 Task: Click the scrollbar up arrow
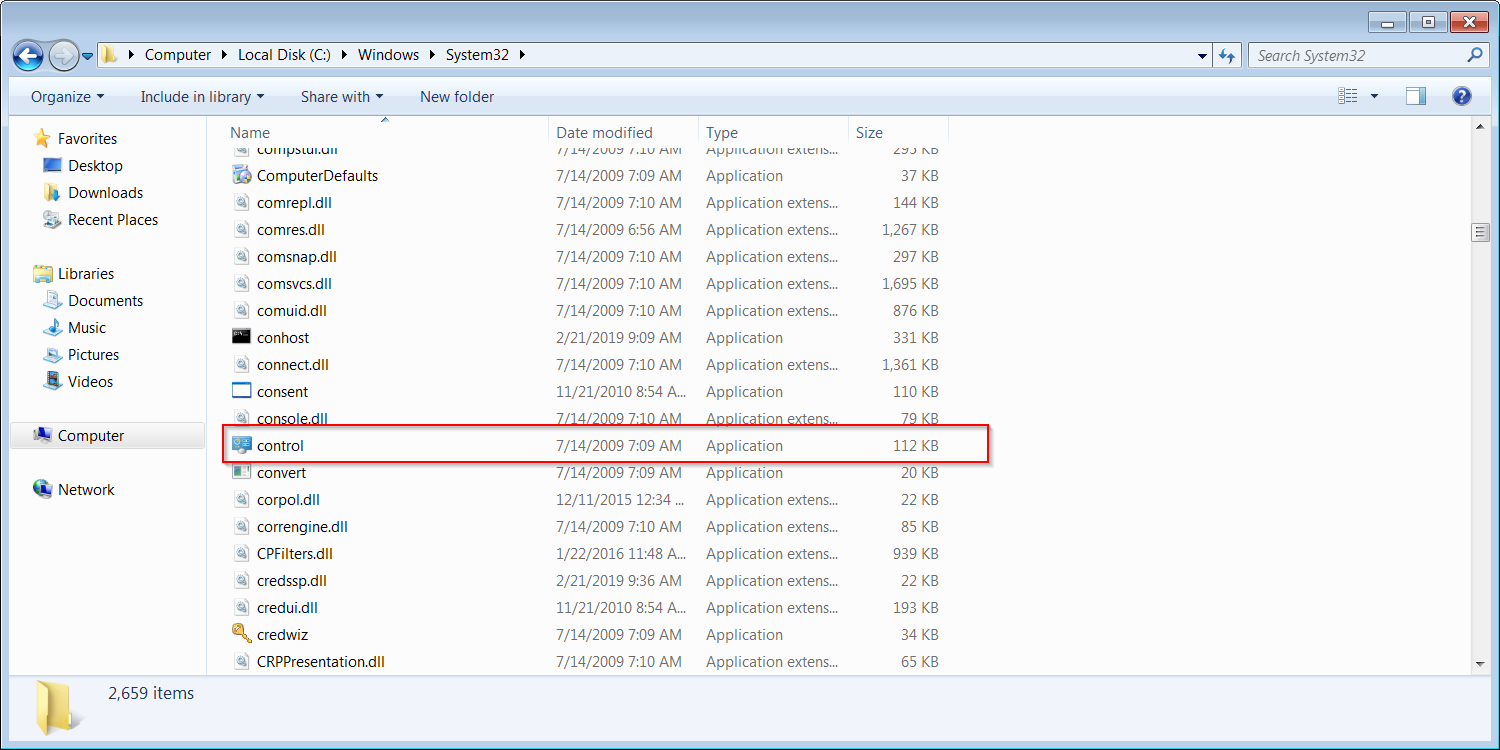pyautogui.click(x=1480, y=127)
